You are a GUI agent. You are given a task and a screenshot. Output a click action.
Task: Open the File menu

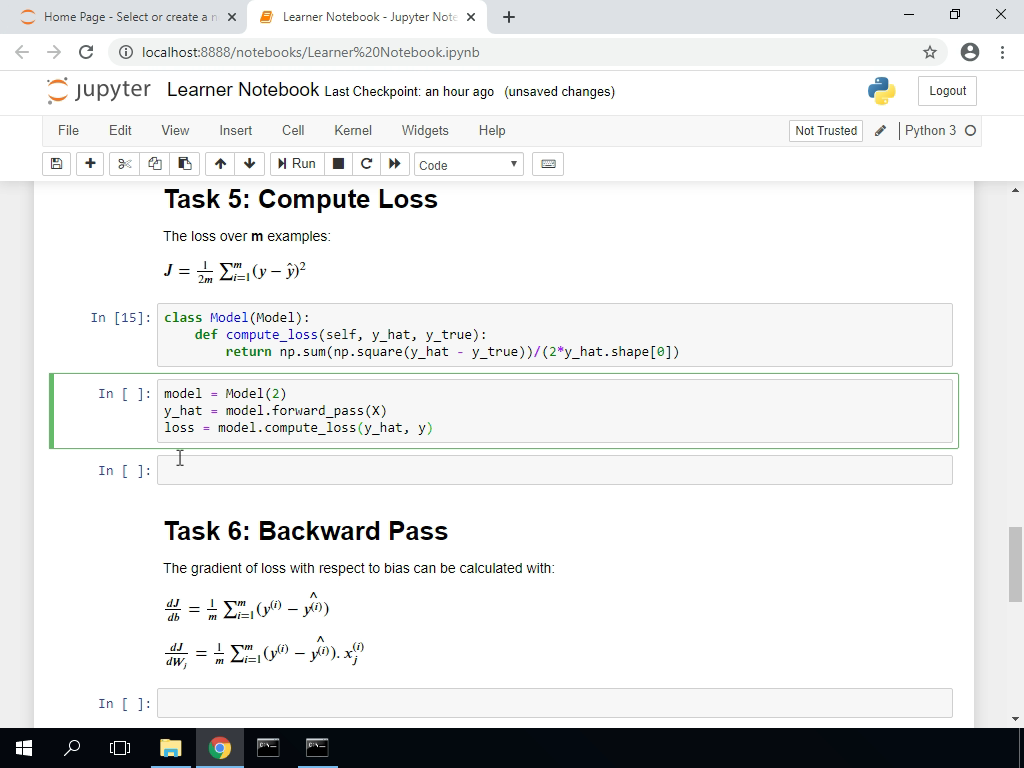pos(69,131)
